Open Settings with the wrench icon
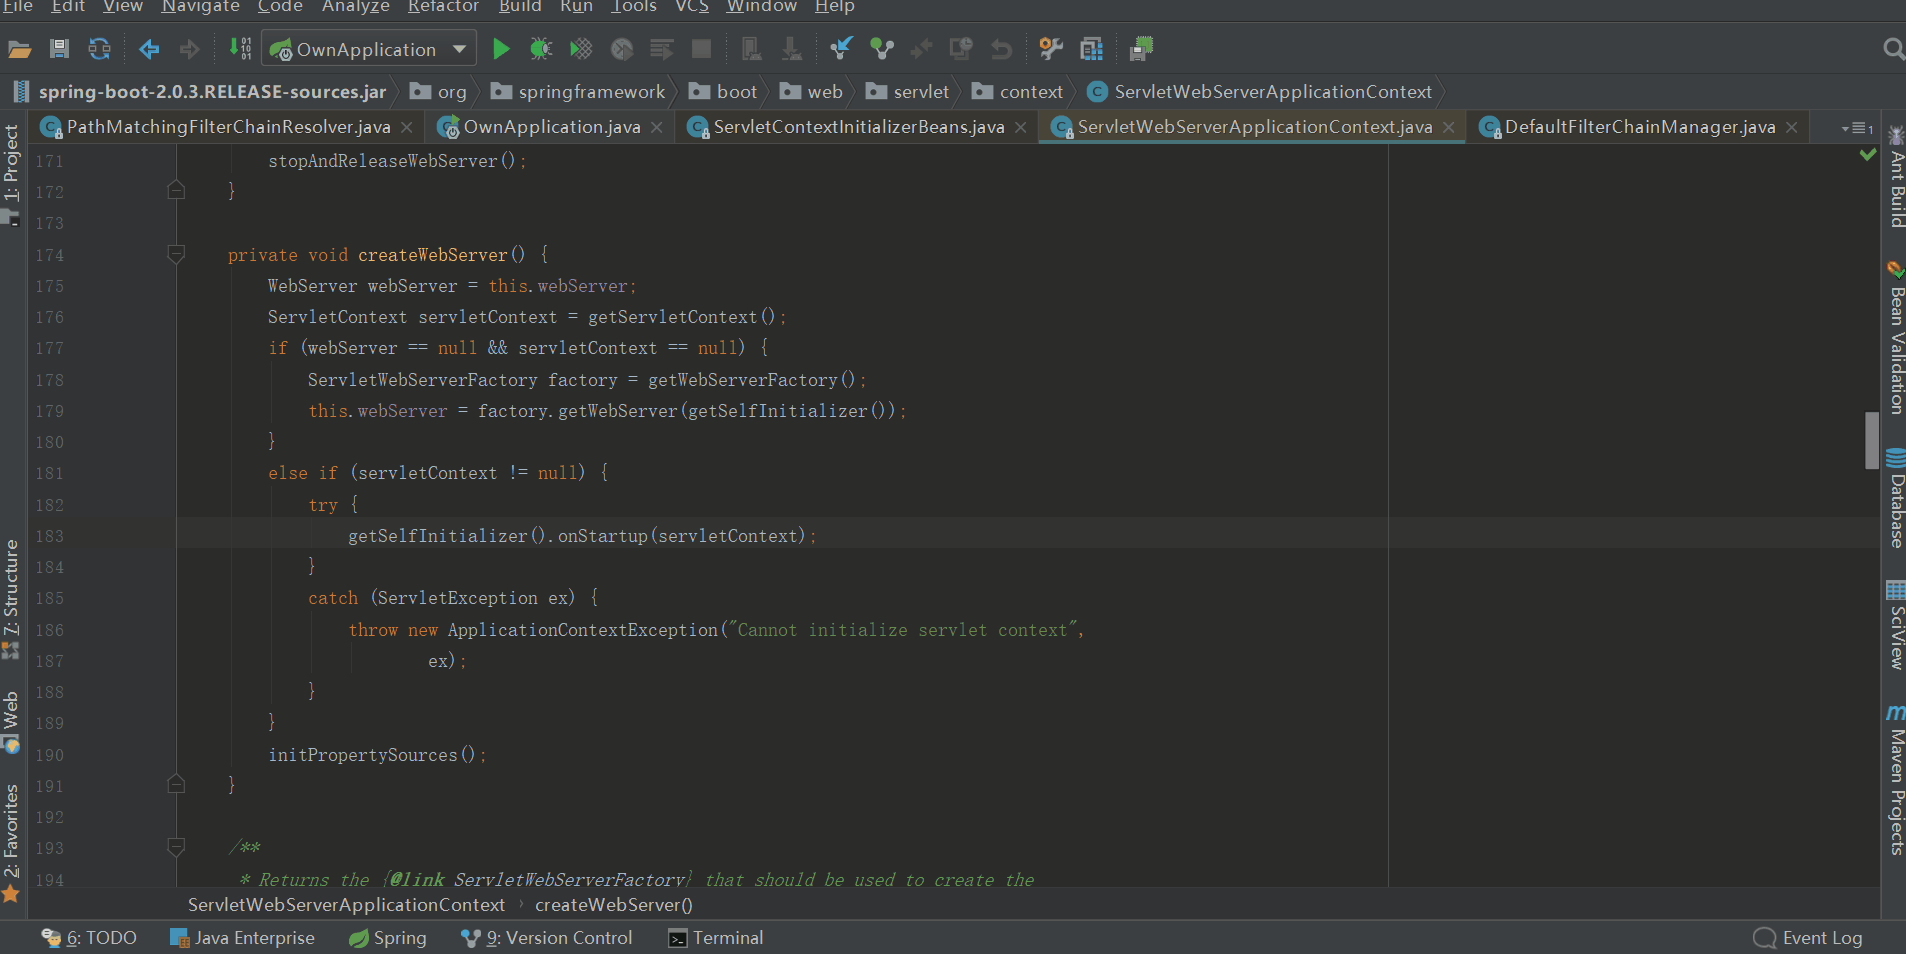 [1051, 49]
